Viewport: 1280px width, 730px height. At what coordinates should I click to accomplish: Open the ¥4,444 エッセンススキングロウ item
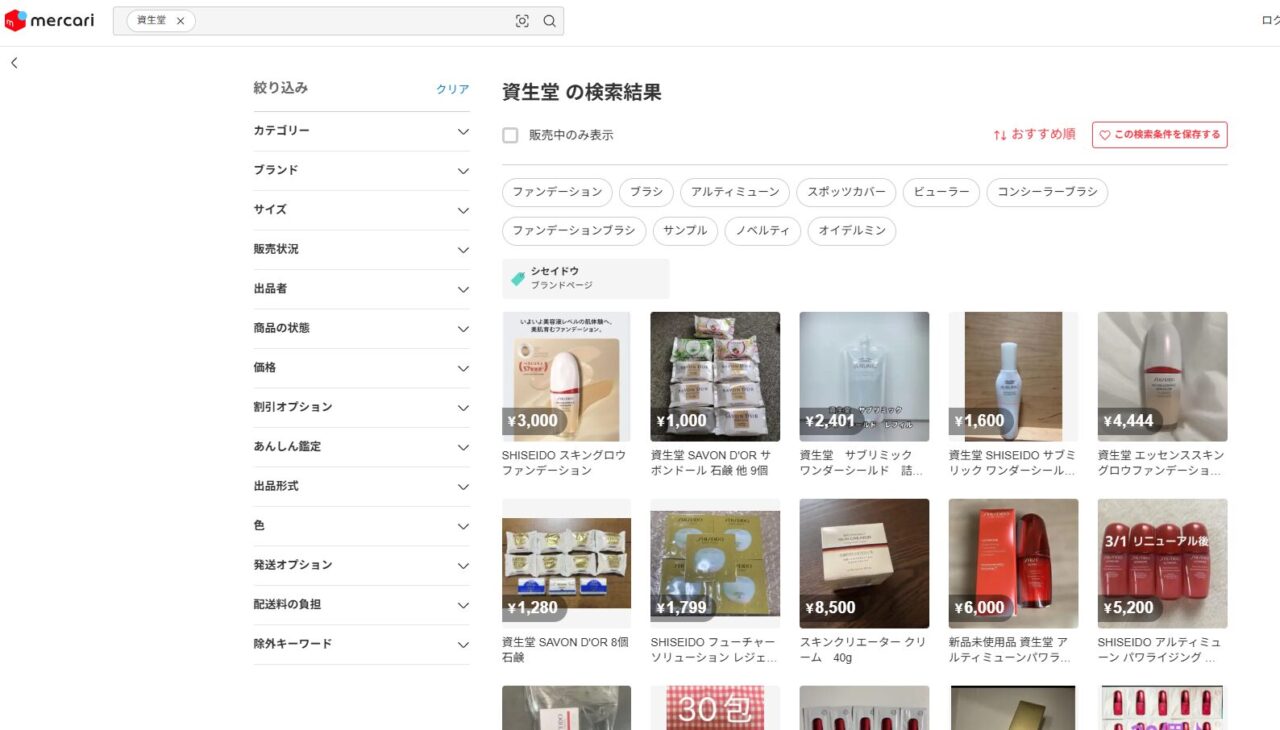coord(1162,377)
